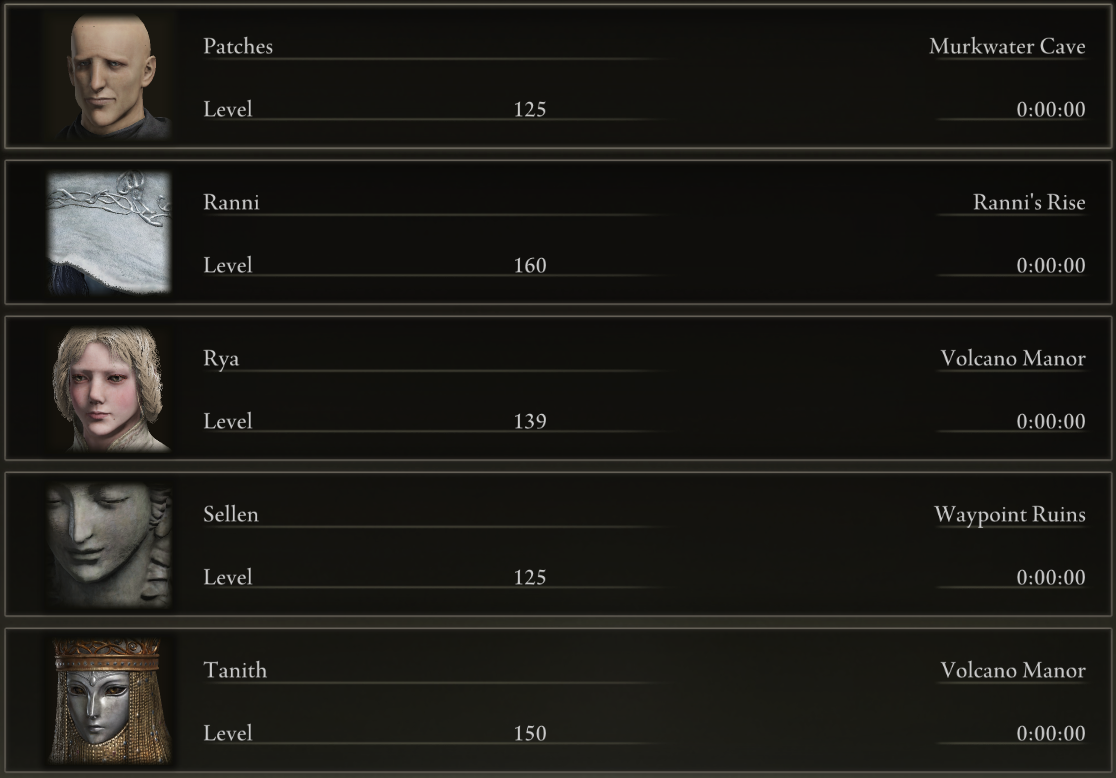The image size is (1116, 778).
Task: Click Tanith's Volcano Manor location
Action: coord(1013,671)
